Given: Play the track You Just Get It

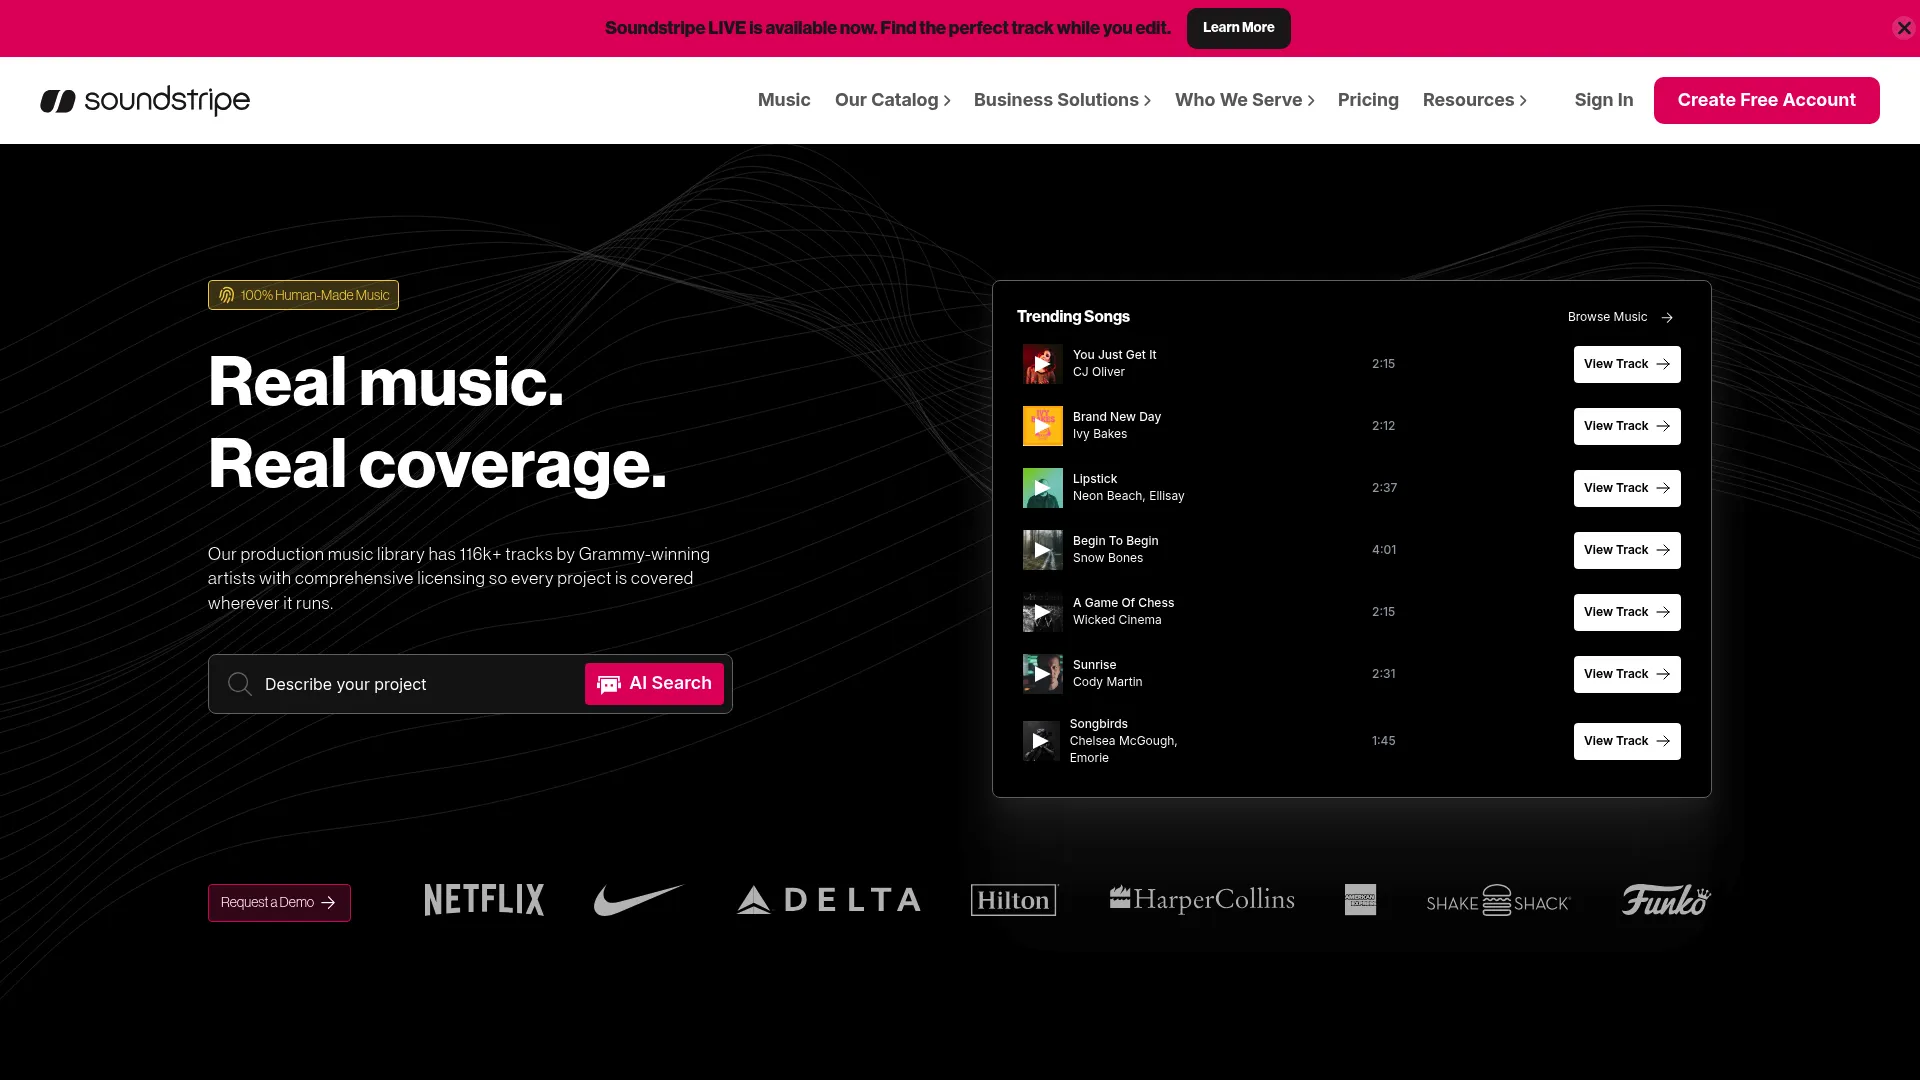Looking at the screenshot, I should (1042, 364).
